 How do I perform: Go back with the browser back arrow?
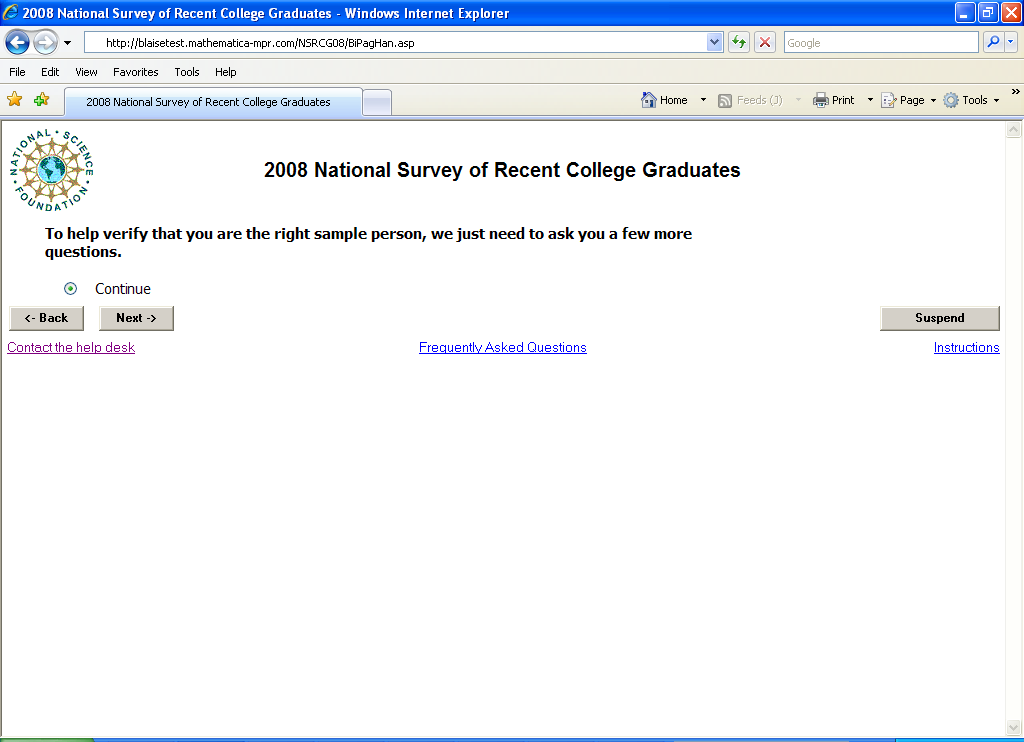tap(17, 43)
